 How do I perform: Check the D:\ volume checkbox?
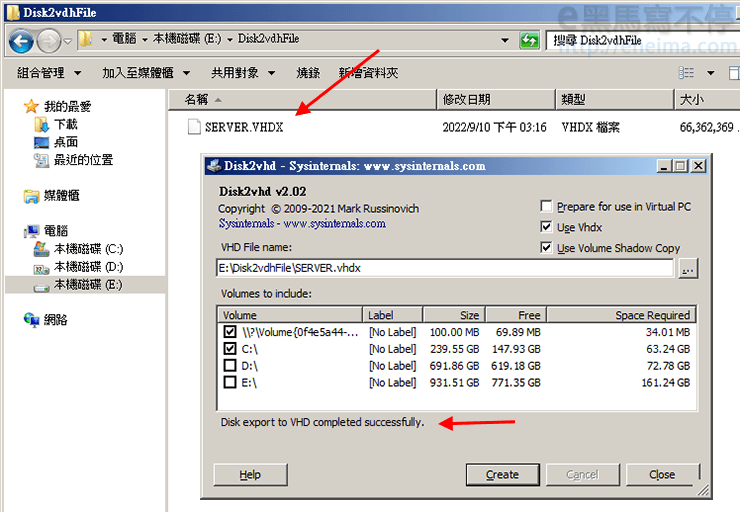(x=230, y=366)
